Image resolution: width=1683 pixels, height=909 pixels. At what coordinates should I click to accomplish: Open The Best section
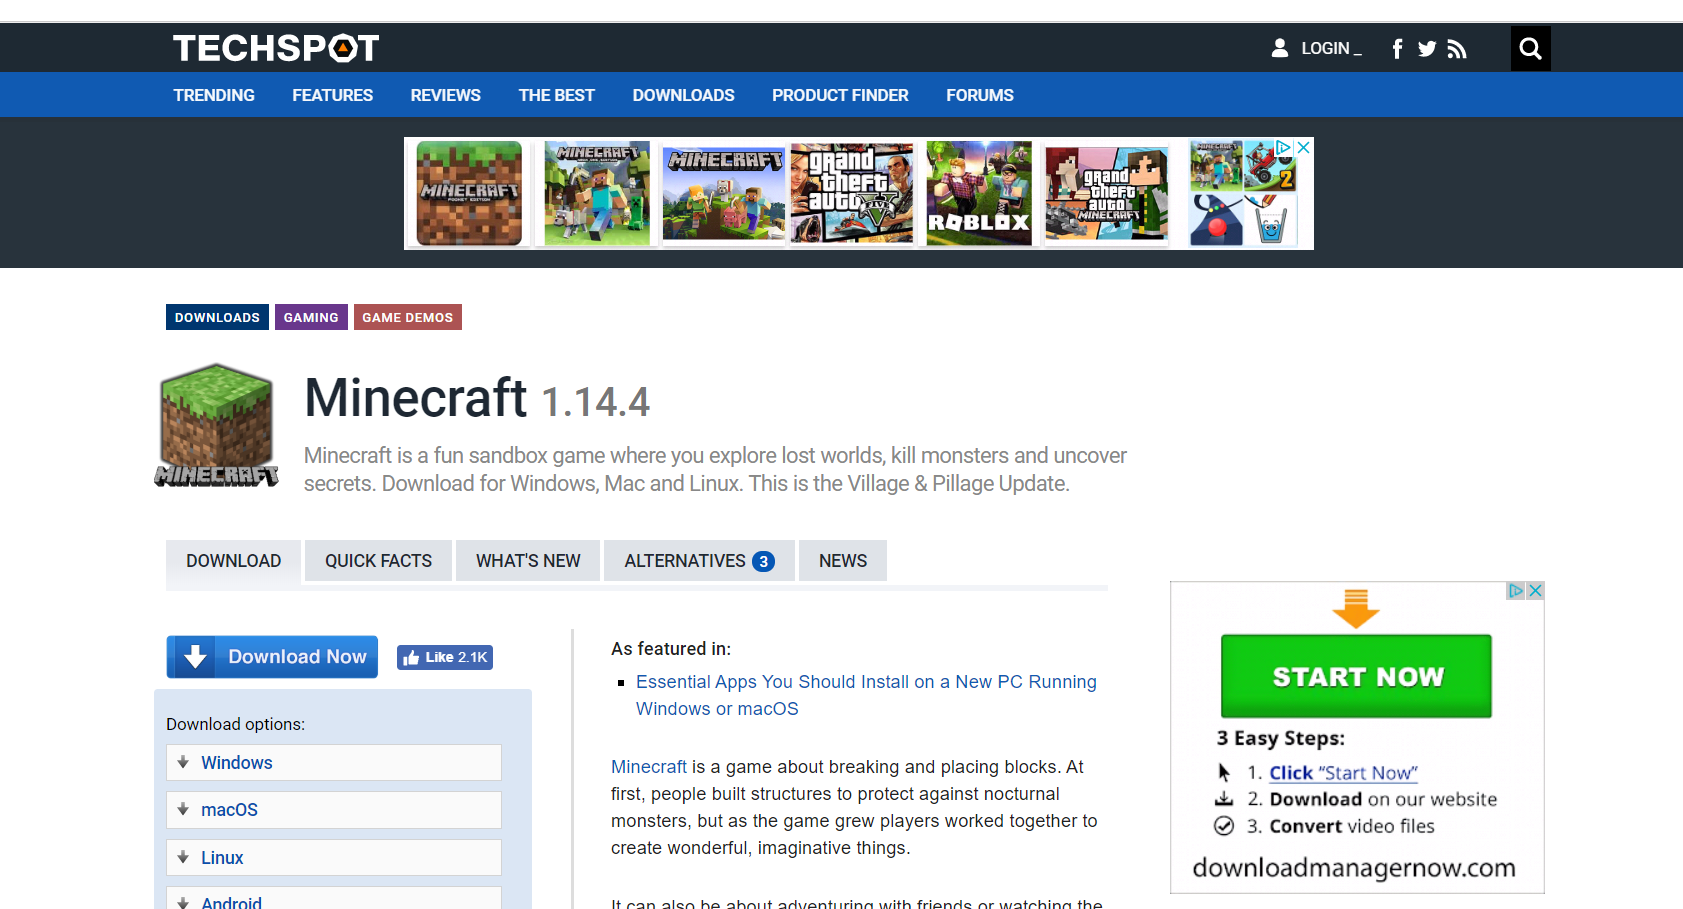(x=556, y=95)
